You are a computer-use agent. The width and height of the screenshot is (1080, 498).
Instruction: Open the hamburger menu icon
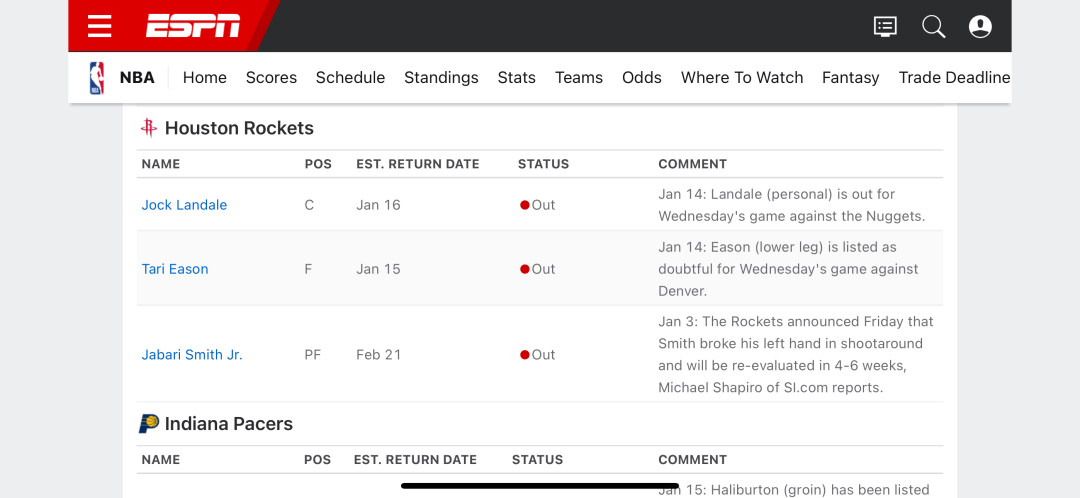pos(100,26)
